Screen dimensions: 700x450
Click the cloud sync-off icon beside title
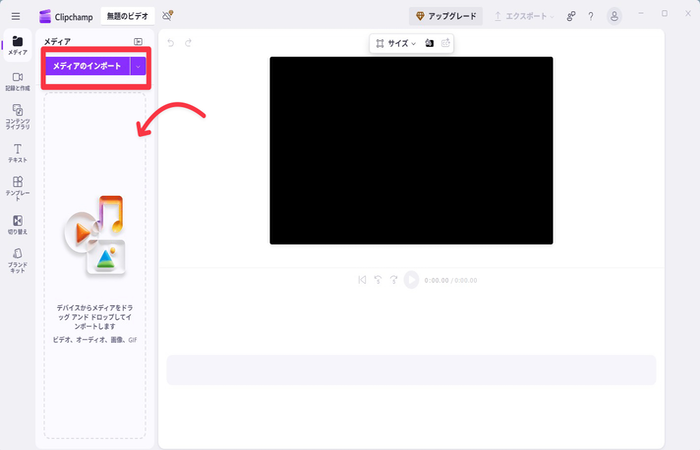pyautogui.click(x=168, y=16)
